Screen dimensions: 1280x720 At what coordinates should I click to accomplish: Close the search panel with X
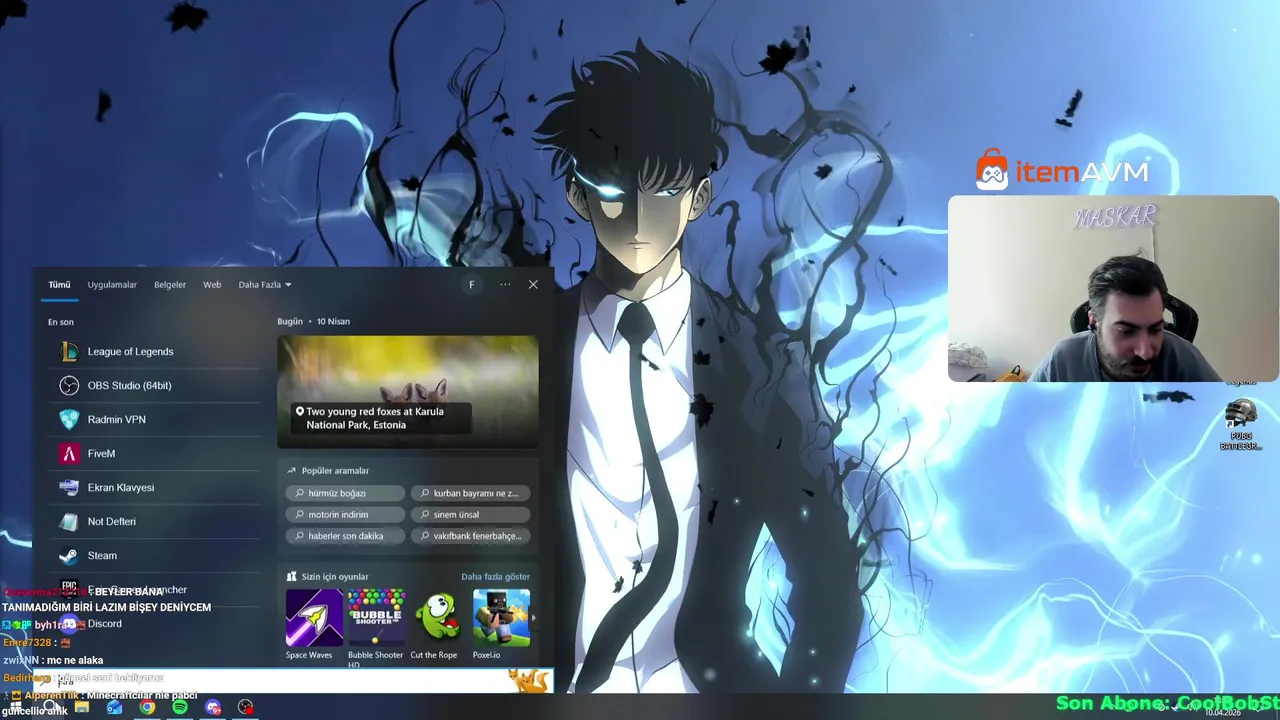click(x=533, y=285)
